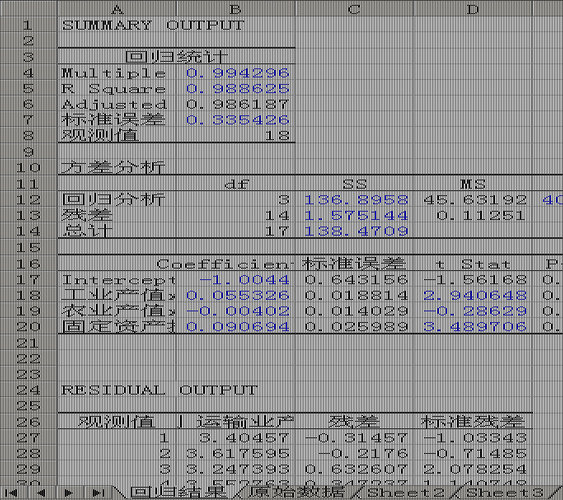The image size is (563, 500).
Task: Select row 1 header
Action: pos(28,25)
